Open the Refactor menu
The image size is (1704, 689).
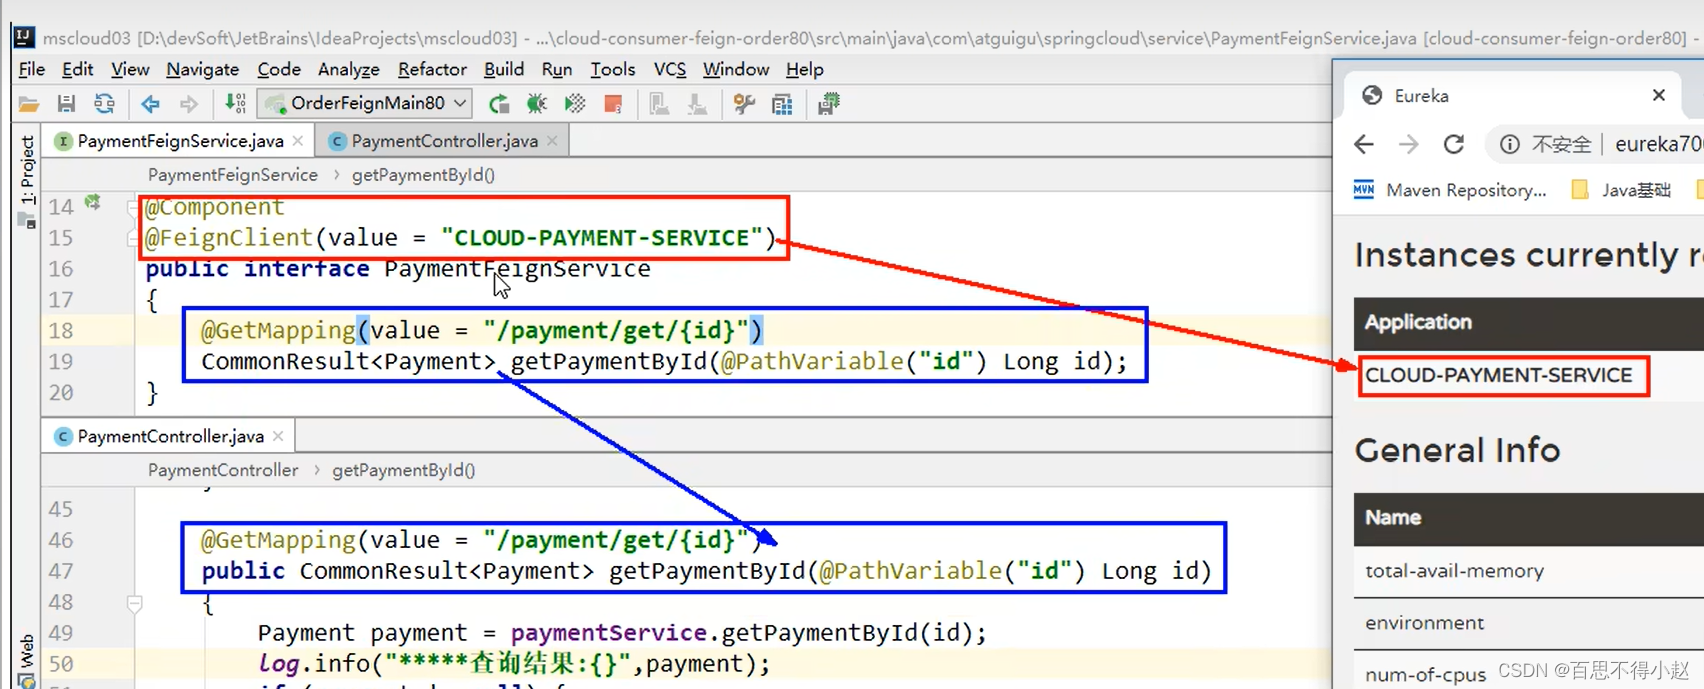click(432, 69)
